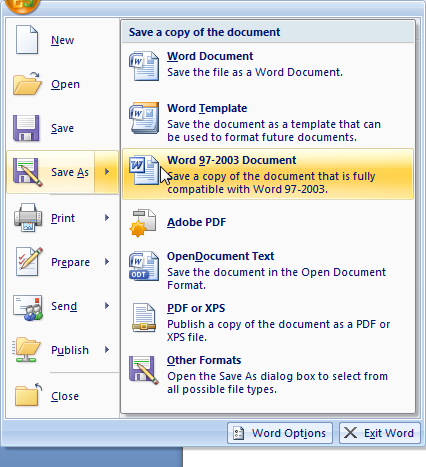Select Word 97-2003 Document option

tap(268, 174)
